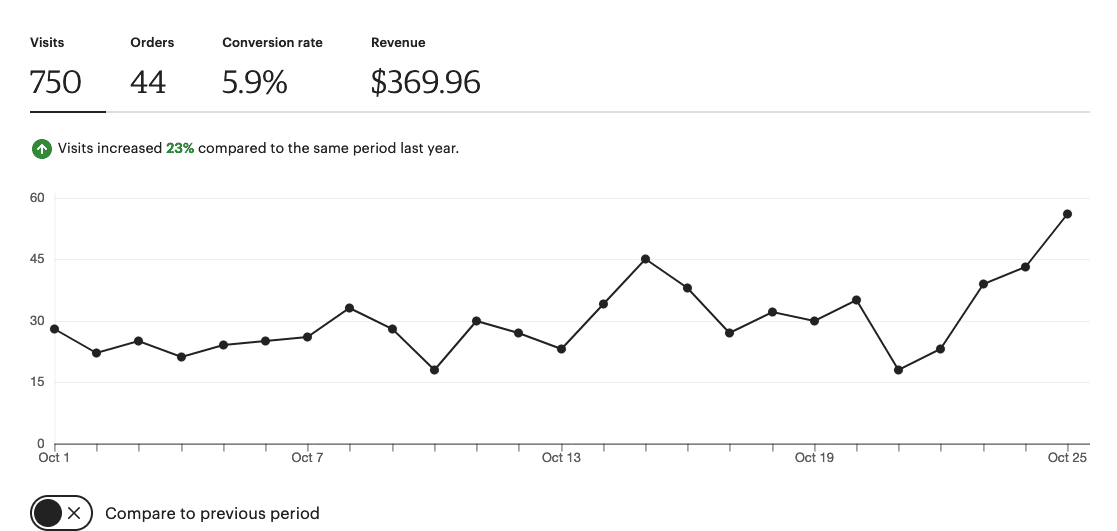Click the green upward arrow increase icon
The image size is (1117, 531).
pos(42,149)
